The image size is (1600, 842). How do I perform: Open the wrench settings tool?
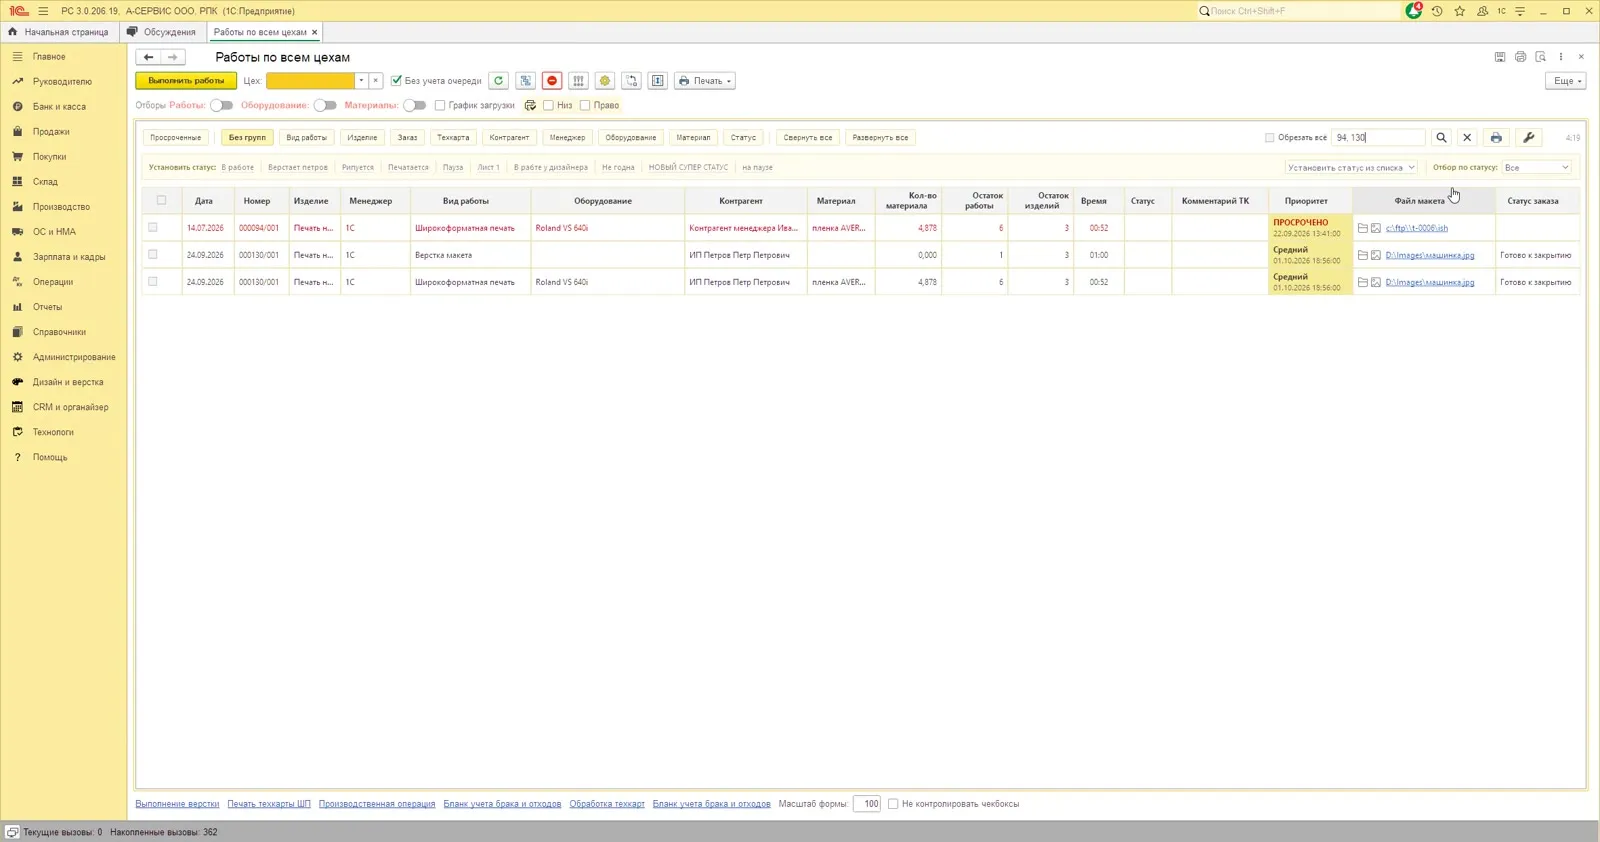[x=1529, y=138]
